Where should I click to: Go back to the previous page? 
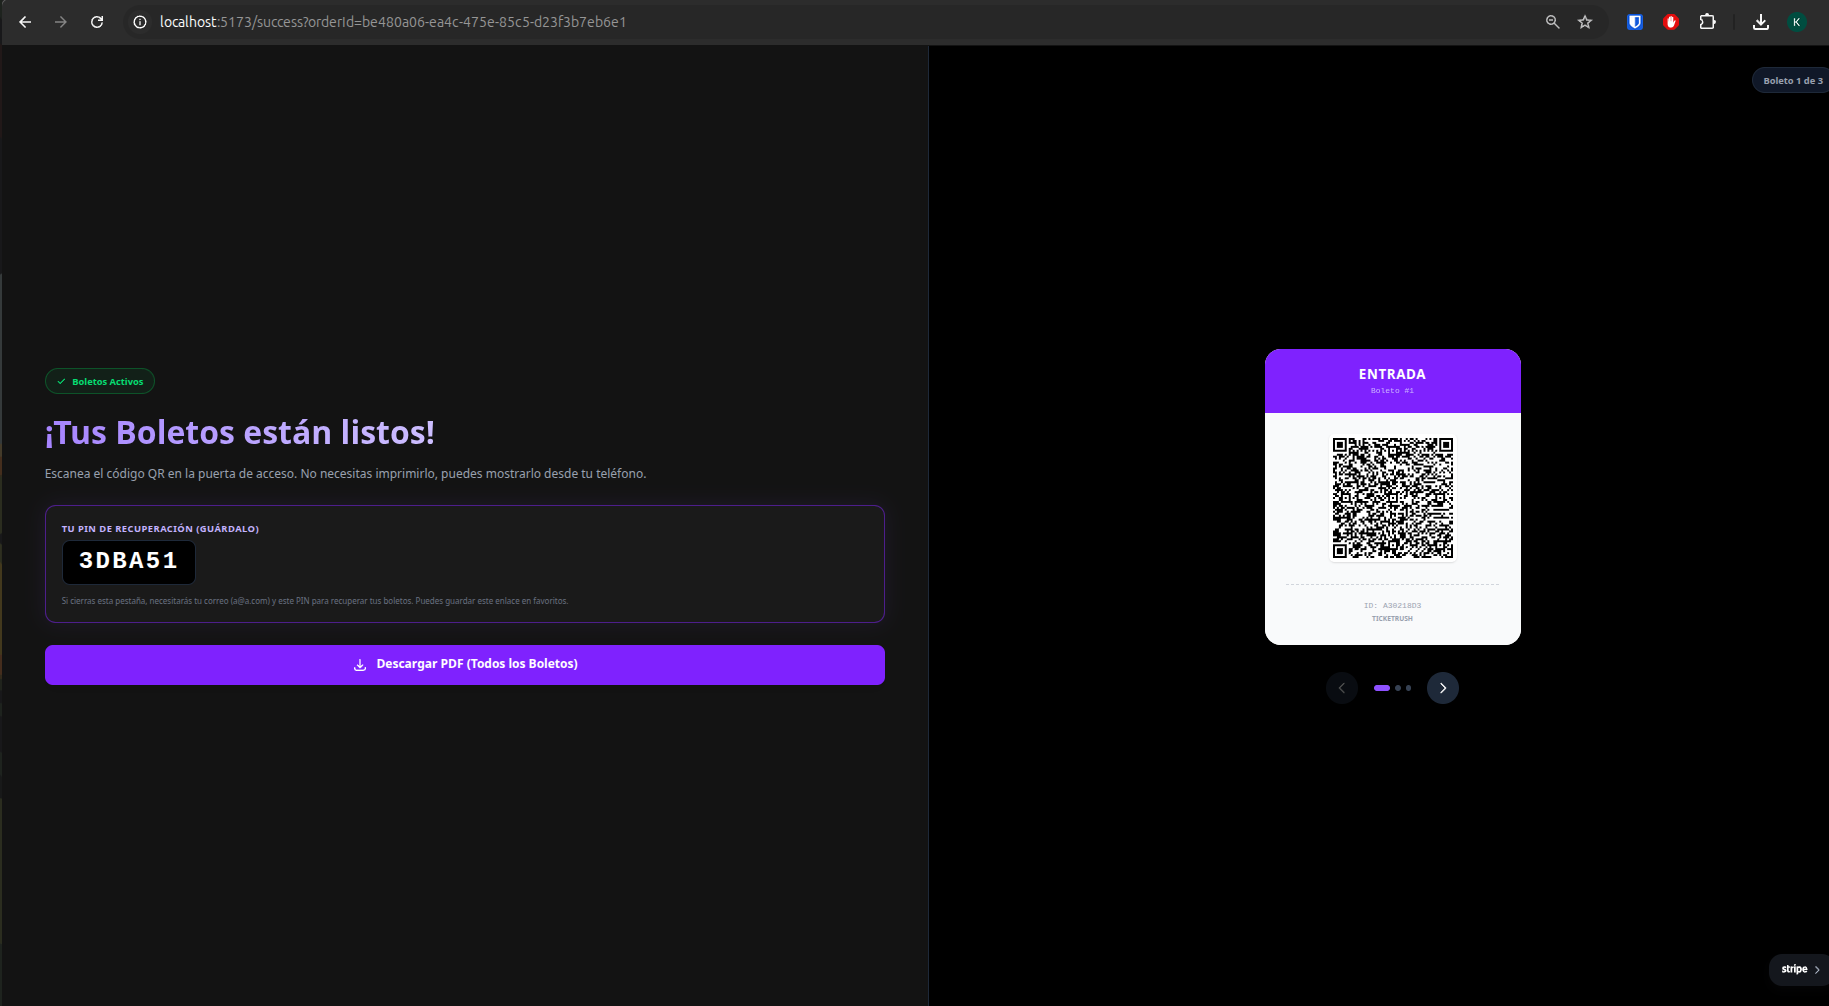click(25, 22)
